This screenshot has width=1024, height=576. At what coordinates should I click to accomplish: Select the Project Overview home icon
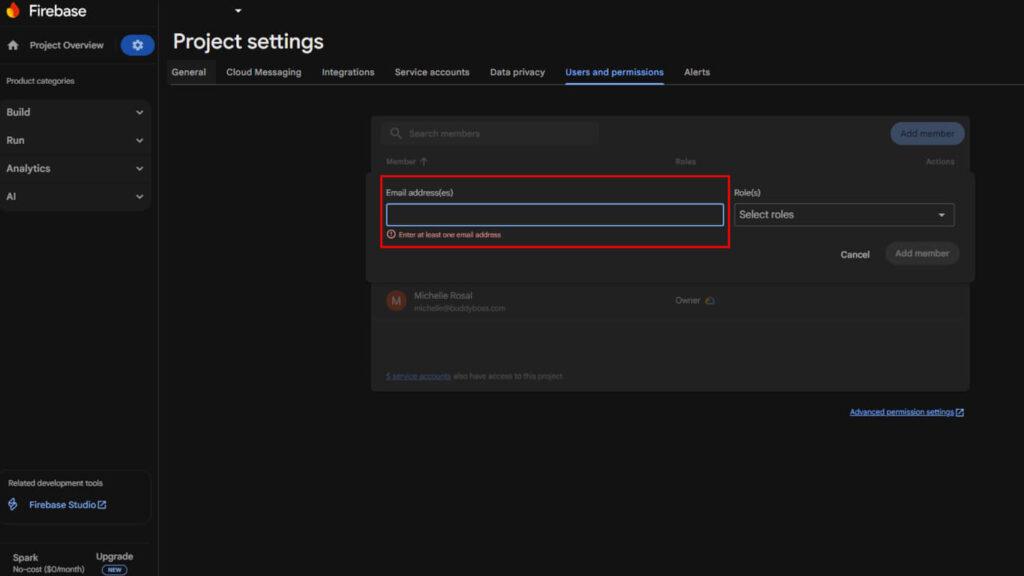(x=11, y=45)
